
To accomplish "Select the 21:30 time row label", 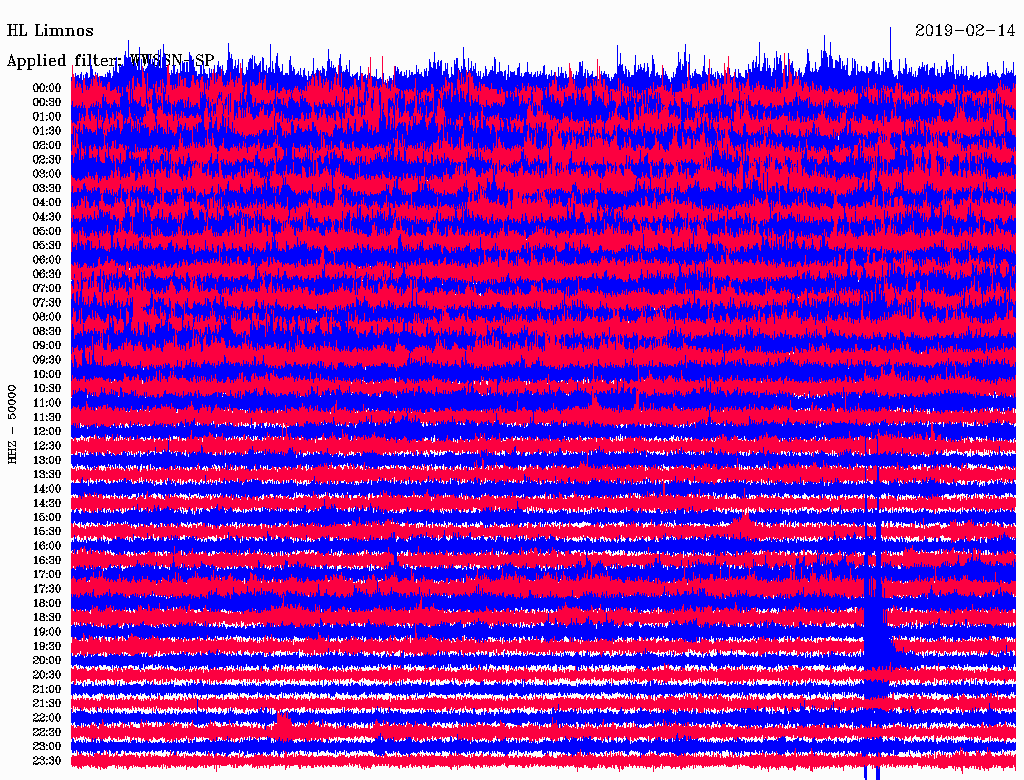I will click(47, 704).
